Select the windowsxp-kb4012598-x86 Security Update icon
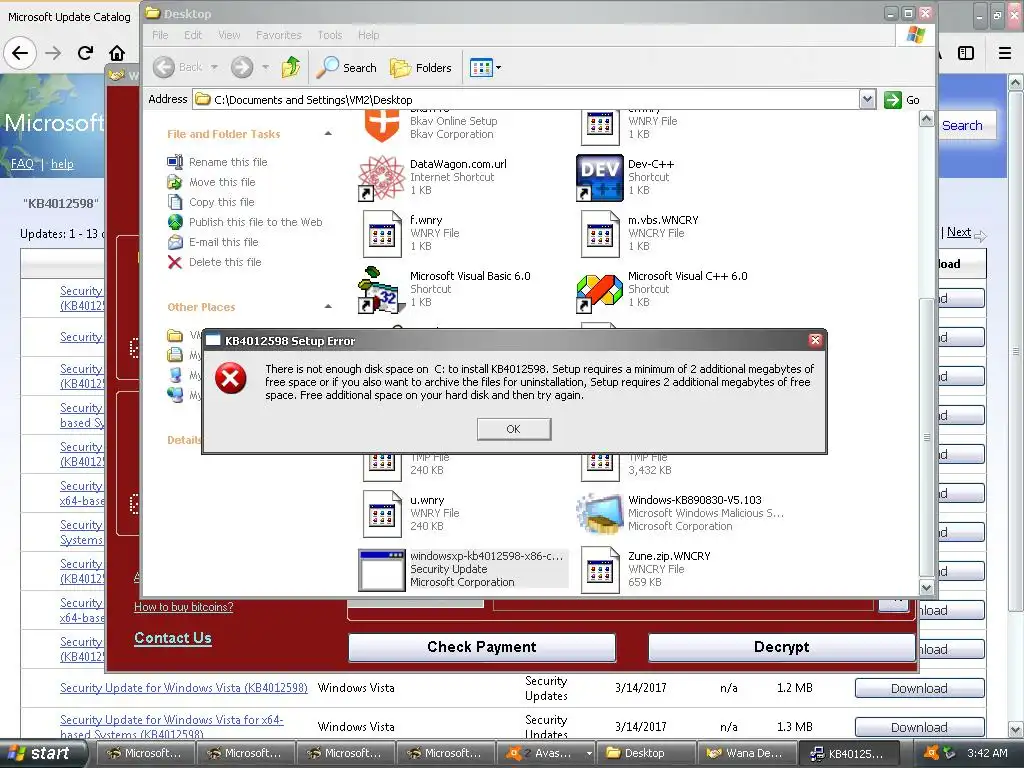The width and height of the screenshot is (1024, 768). pos(381,569)
